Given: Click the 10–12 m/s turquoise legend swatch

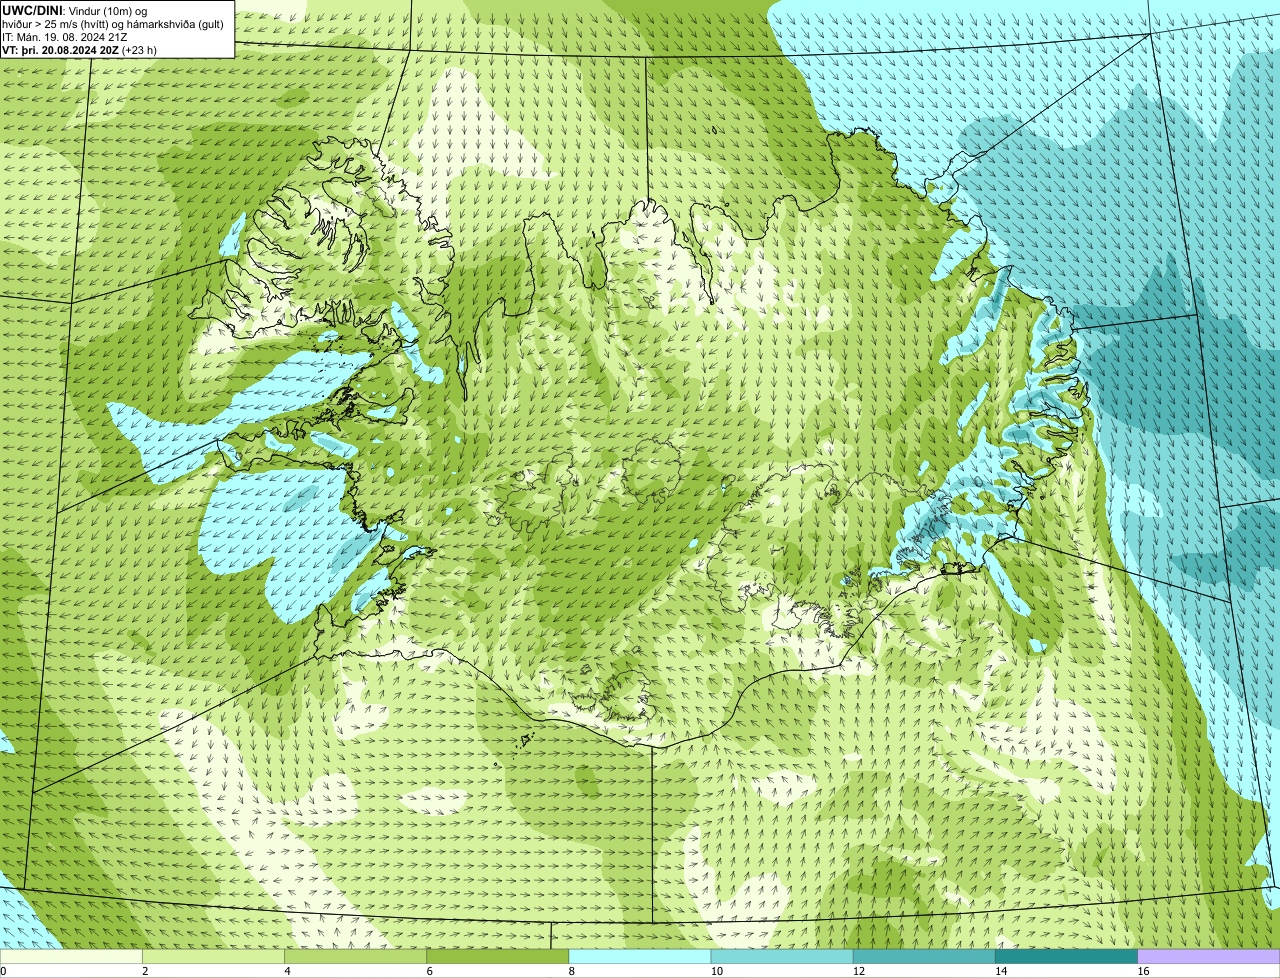Looking at the screenshot, I should [782, 956].
